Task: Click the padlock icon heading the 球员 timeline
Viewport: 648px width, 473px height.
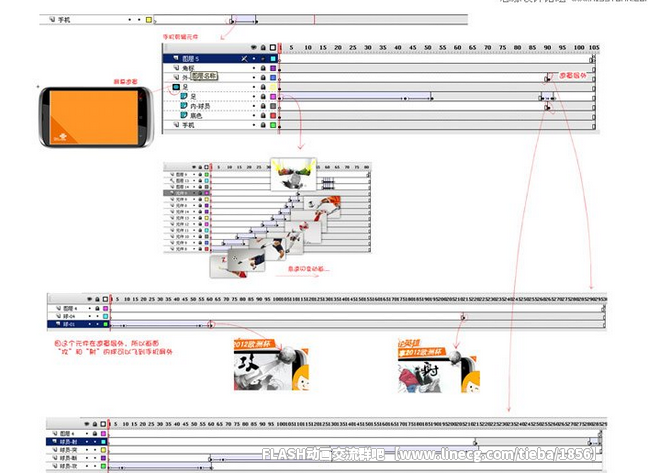Action: pyautogui.click(x=95, y=424)
